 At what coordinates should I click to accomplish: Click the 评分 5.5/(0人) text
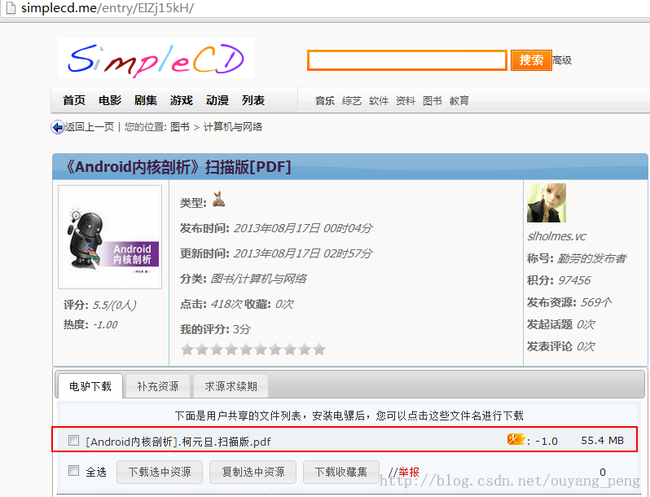(x=99, y=305)
